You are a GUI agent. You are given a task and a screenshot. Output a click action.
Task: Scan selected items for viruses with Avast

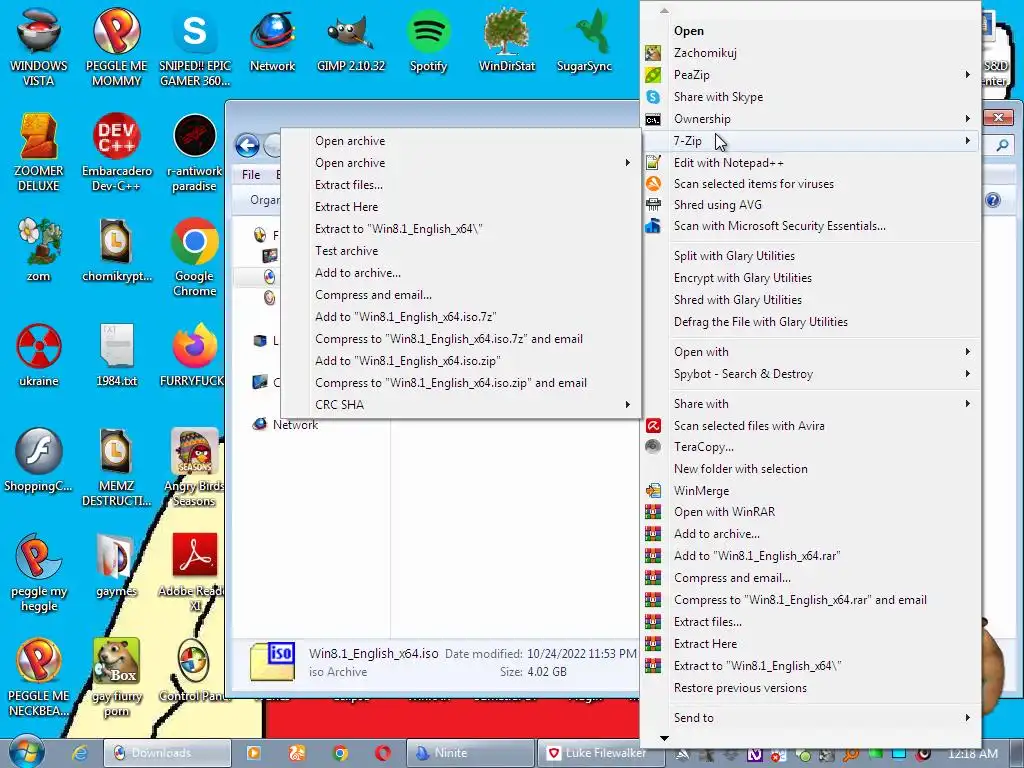(754, 184)
